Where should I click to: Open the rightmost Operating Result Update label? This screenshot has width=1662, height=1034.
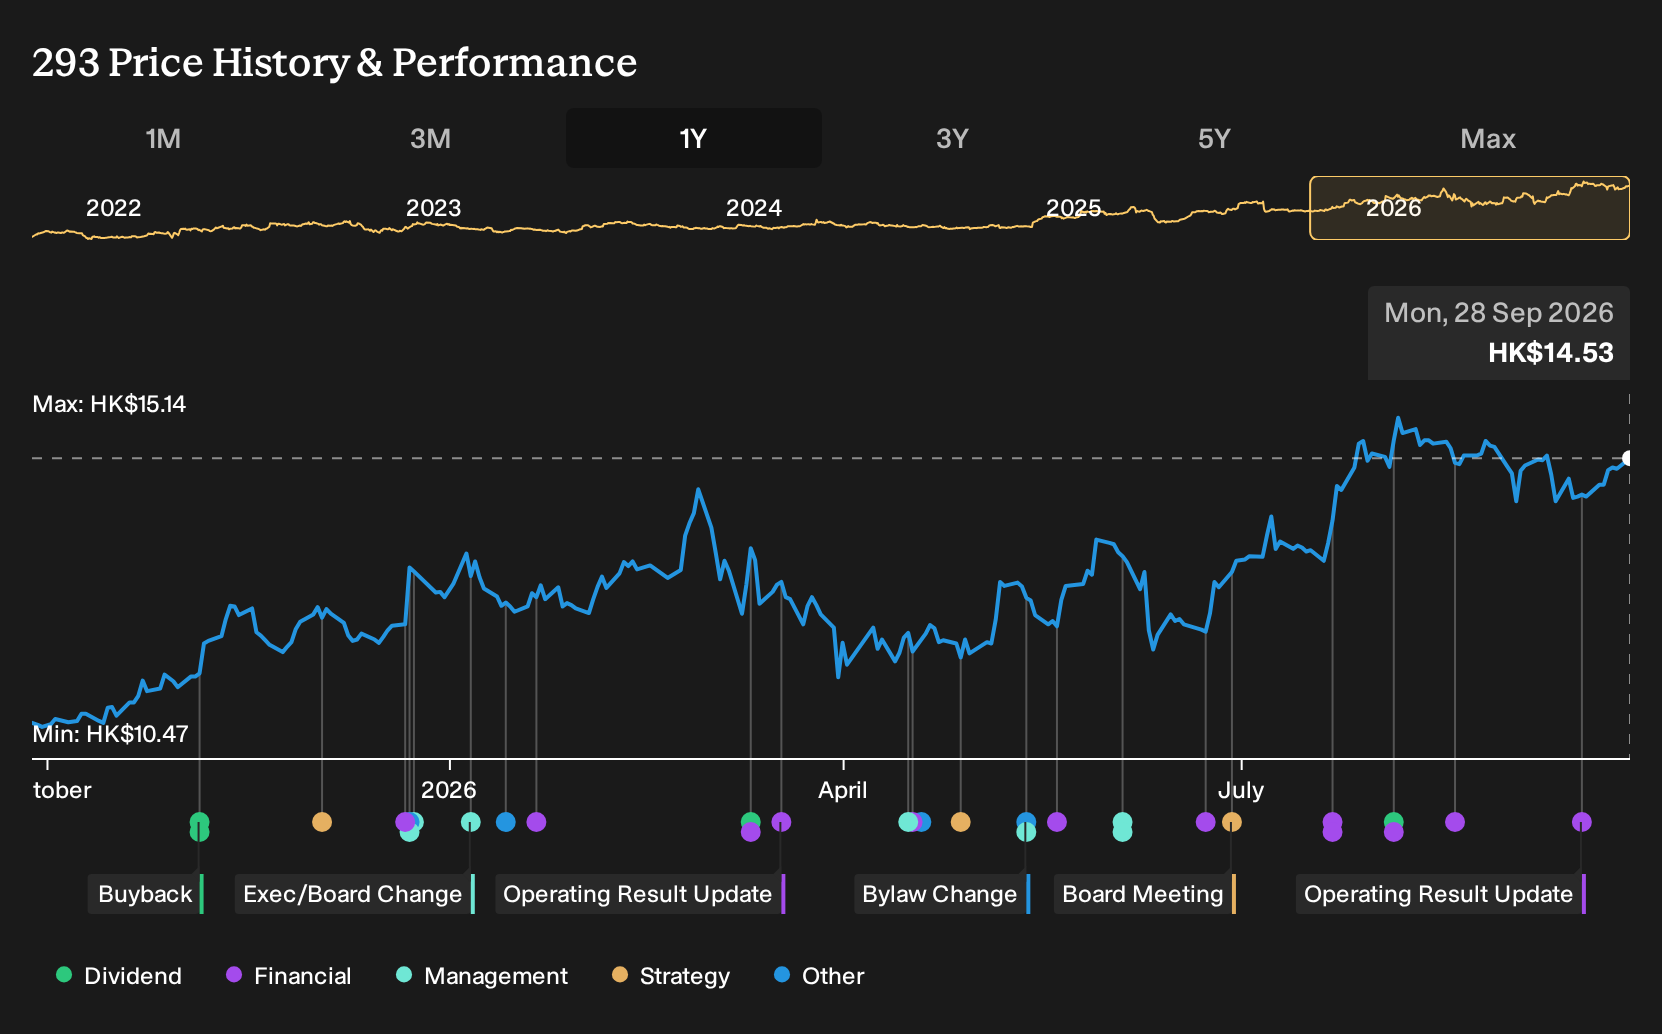[1440, 894]
